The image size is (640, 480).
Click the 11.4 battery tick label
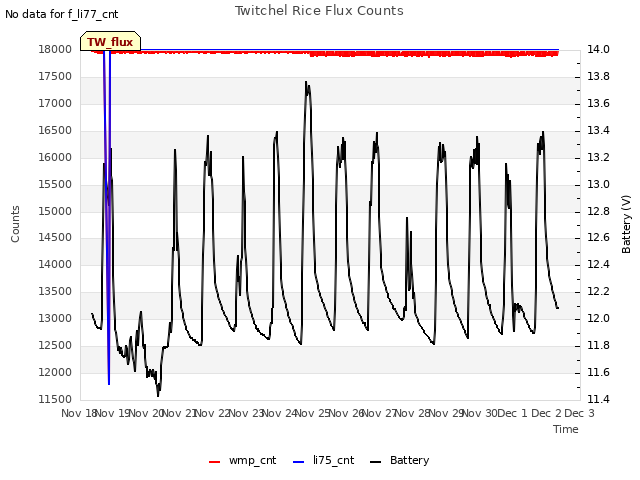pyautogui.click(x=598, y=399)
